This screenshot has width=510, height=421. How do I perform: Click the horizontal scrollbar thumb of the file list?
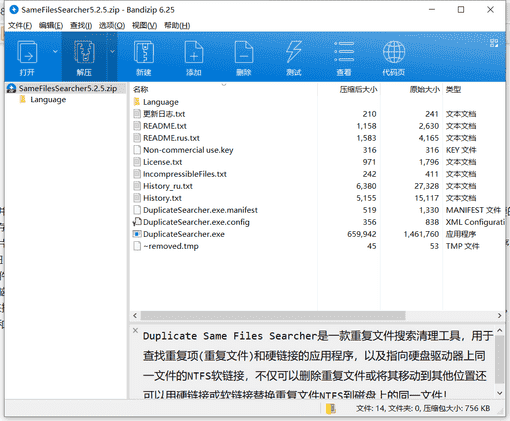click(x=273, y=315)
